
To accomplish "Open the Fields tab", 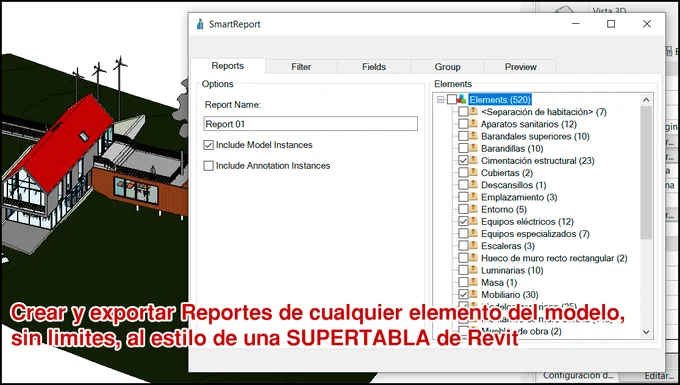I will pyautogui.click(x=374, y=67).
